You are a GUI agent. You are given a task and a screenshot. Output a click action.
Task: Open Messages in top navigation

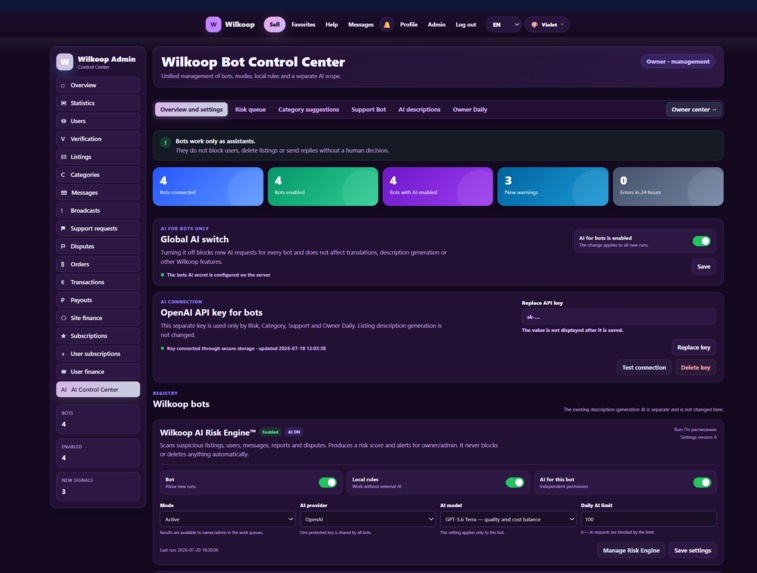[x=361, y=25]
